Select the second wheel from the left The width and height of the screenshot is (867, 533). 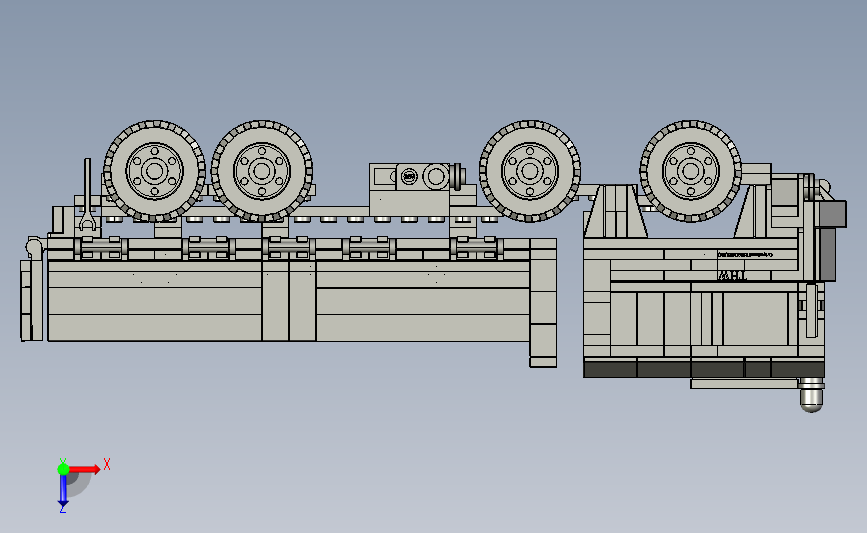[x=262, y=171]
